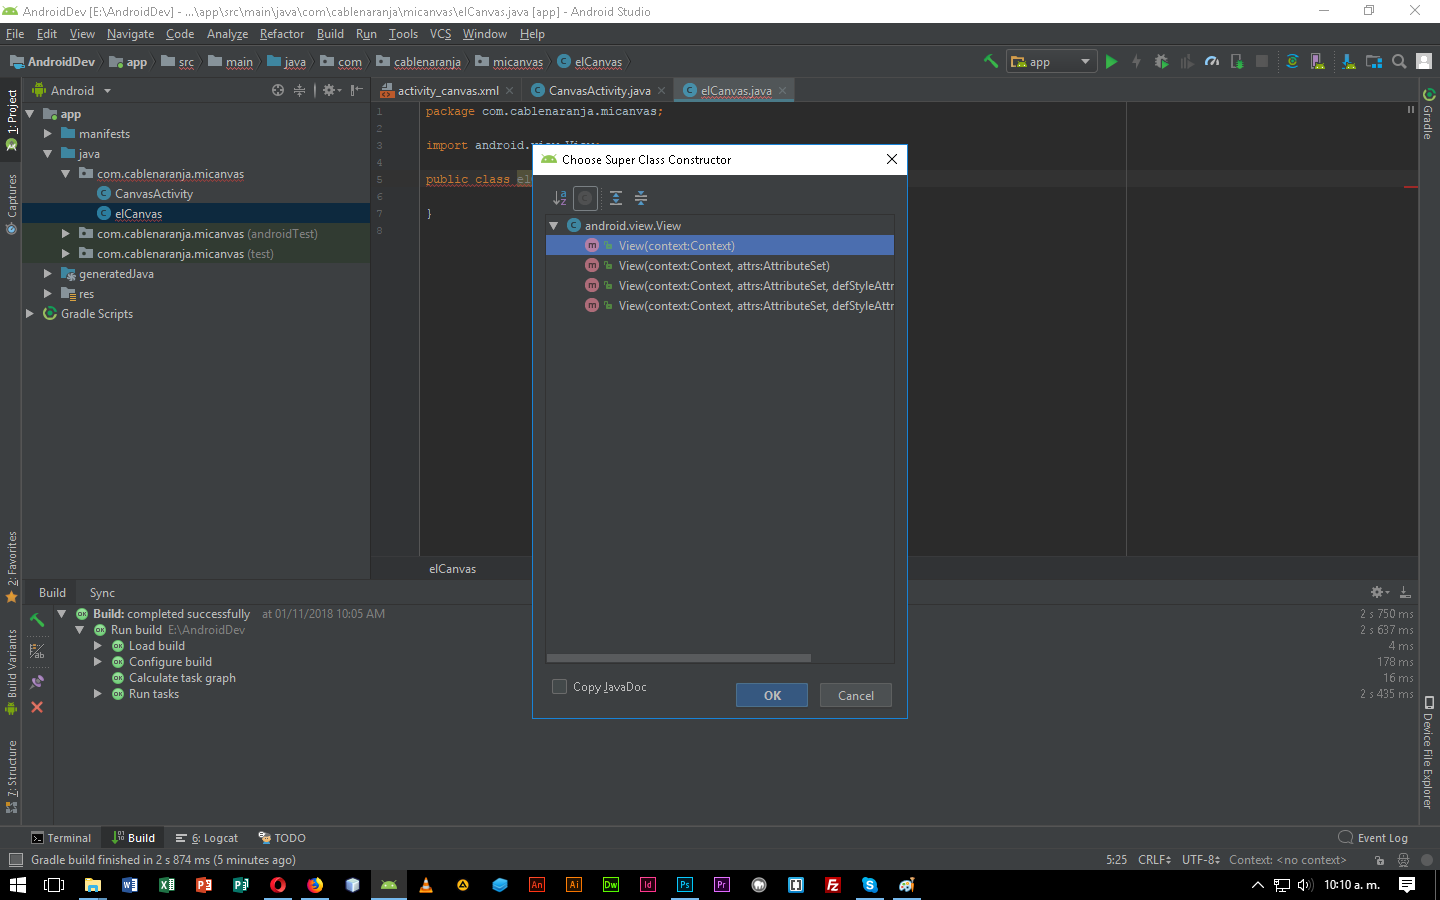The height and width of the screenshot is (900, 1440).
Task: Switch to activity_canvas.xml editor tab
Action: (448, 90)
